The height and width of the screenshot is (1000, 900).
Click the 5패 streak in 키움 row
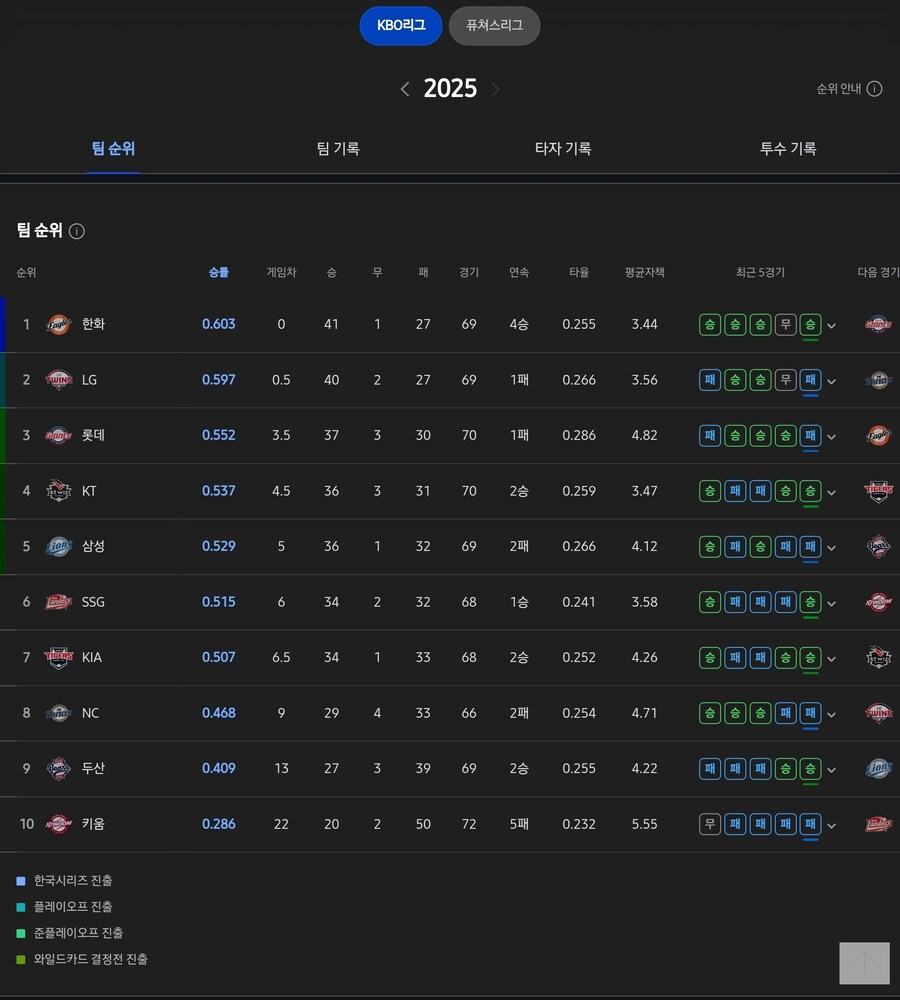click(x=519, y=824)
